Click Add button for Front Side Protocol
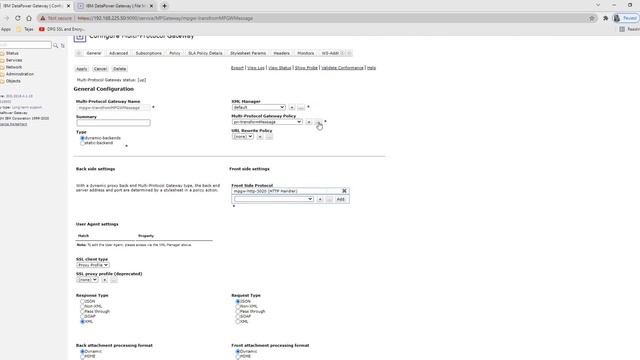 [x=340, y=199]
